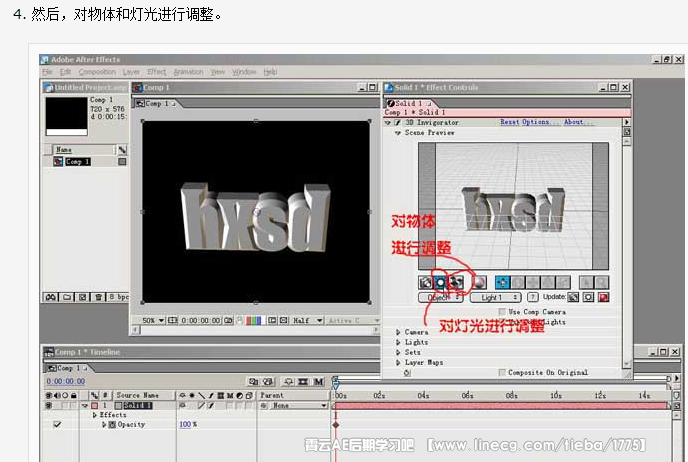The width and height of the screenshot is (688, 462).
Task: Open the Half resolution dropdown
Action: (x=308, y=321)
